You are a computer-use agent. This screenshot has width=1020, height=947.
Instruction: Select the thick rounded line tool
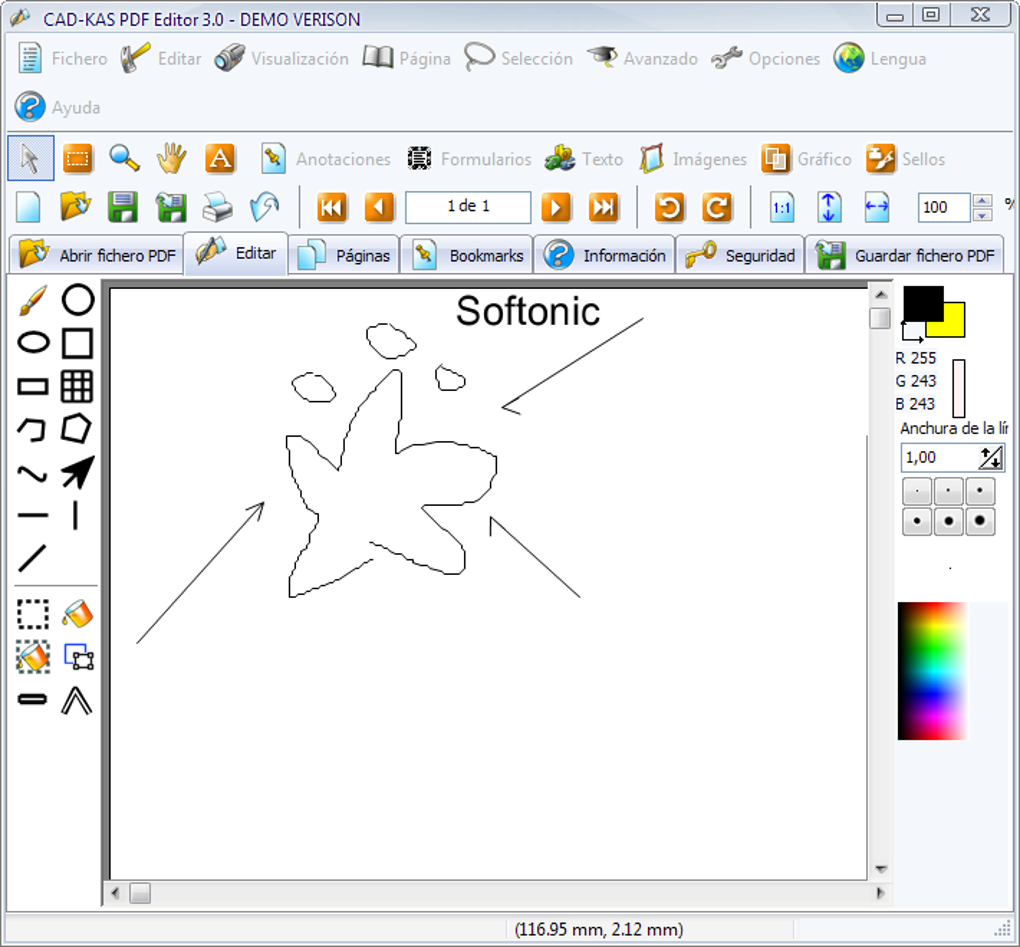click(33, 700)
